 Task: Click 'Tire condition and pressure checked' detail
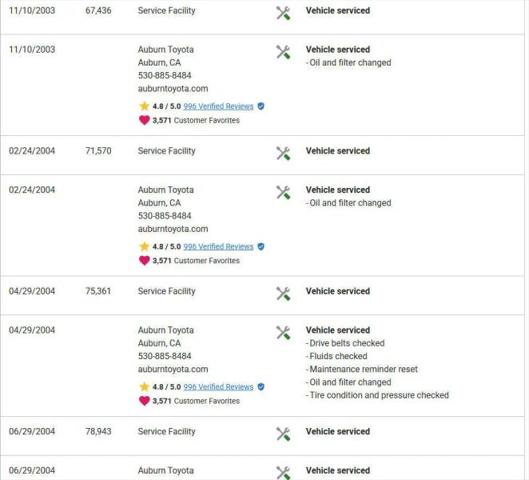click(x=377, y=395)
